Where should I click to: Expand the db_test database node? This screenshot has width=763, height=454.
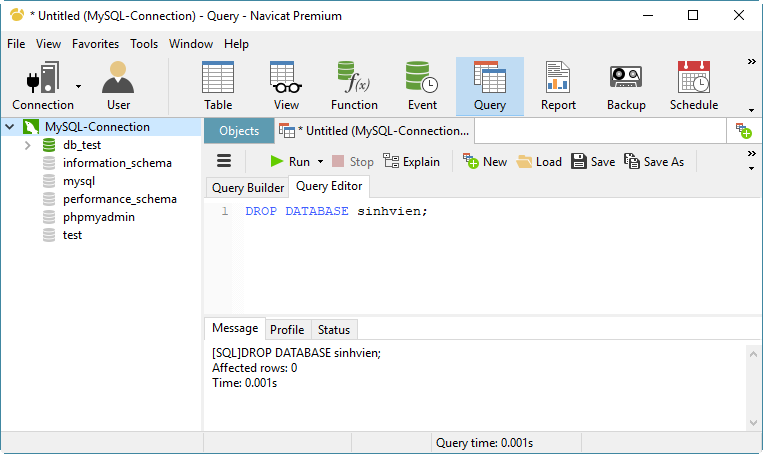point(28,145)
